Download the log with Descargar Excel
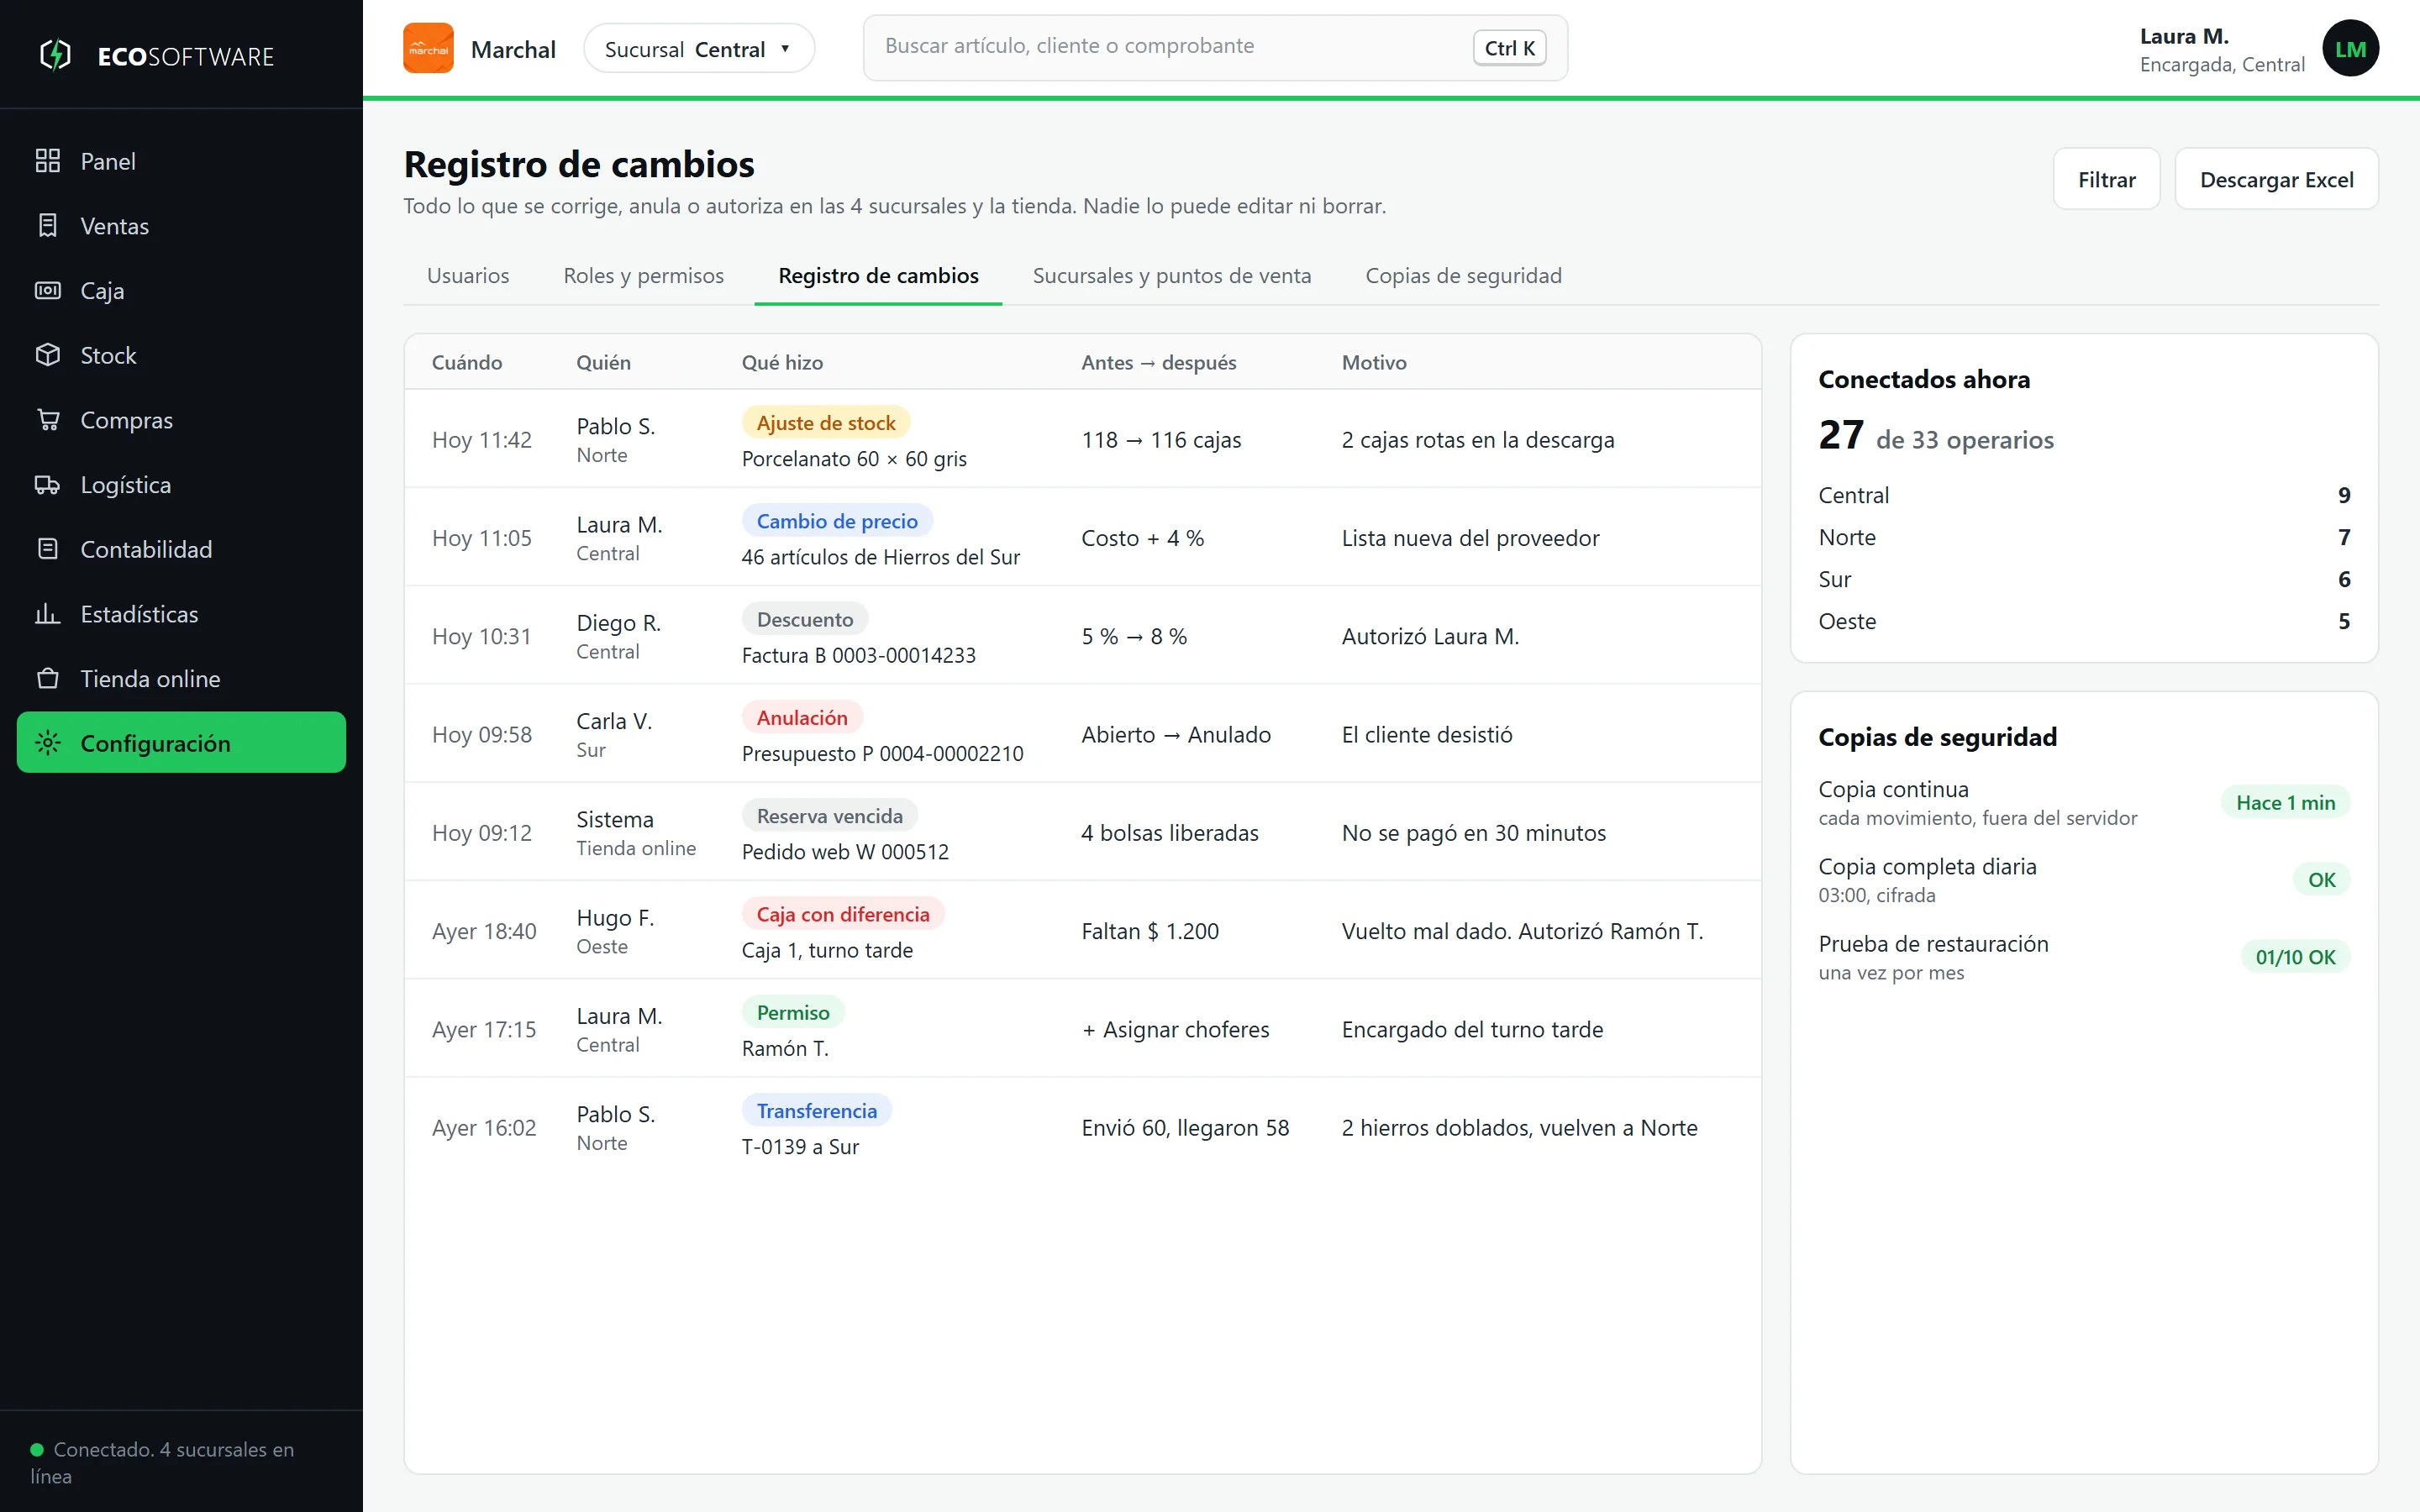Screen dimensions: 2420x1512 pos(2276,179)
